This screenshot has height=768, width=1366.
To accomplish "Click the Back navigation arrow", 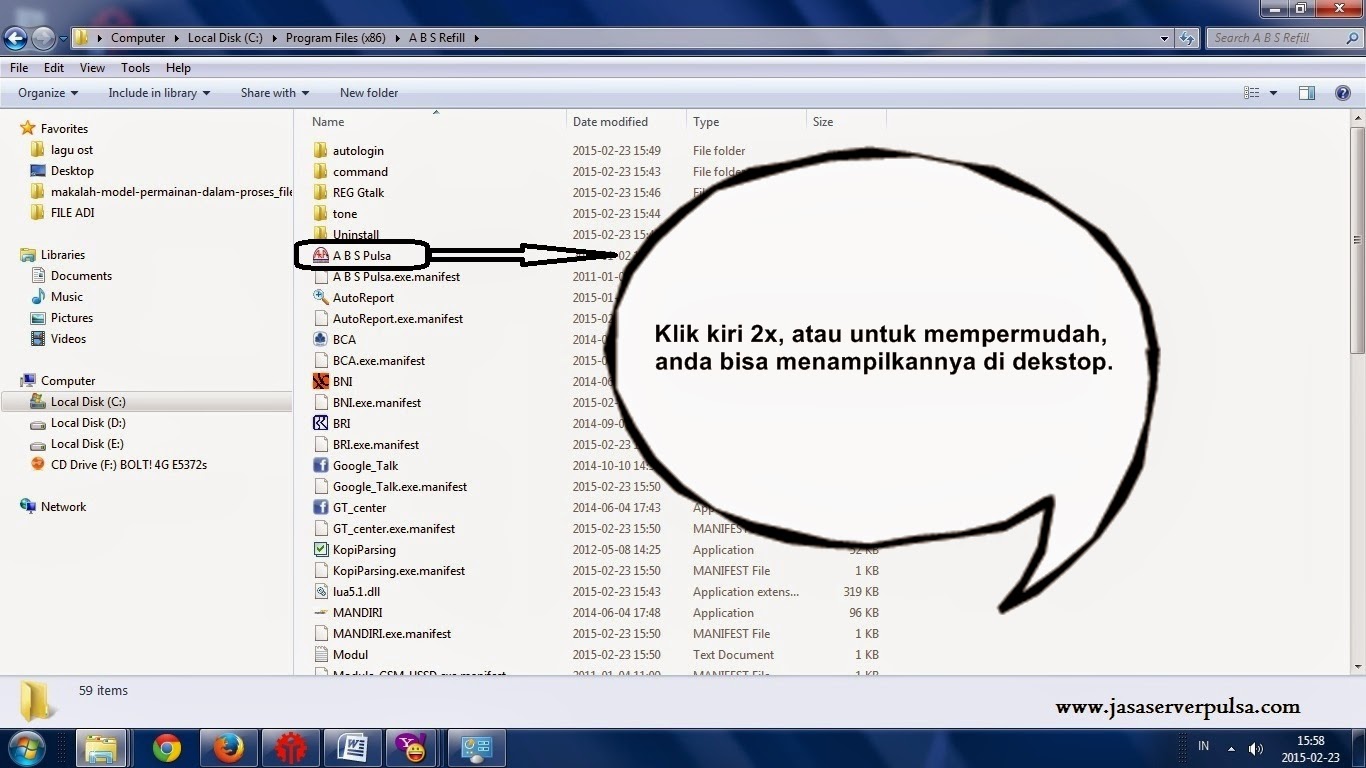I will point(15,38).
